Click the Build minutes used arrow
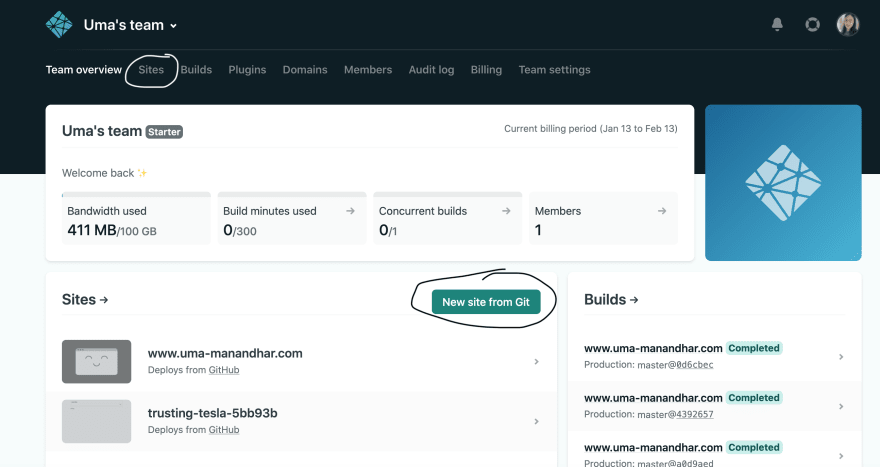Viewport: 880px width, 467px height. 350,211
